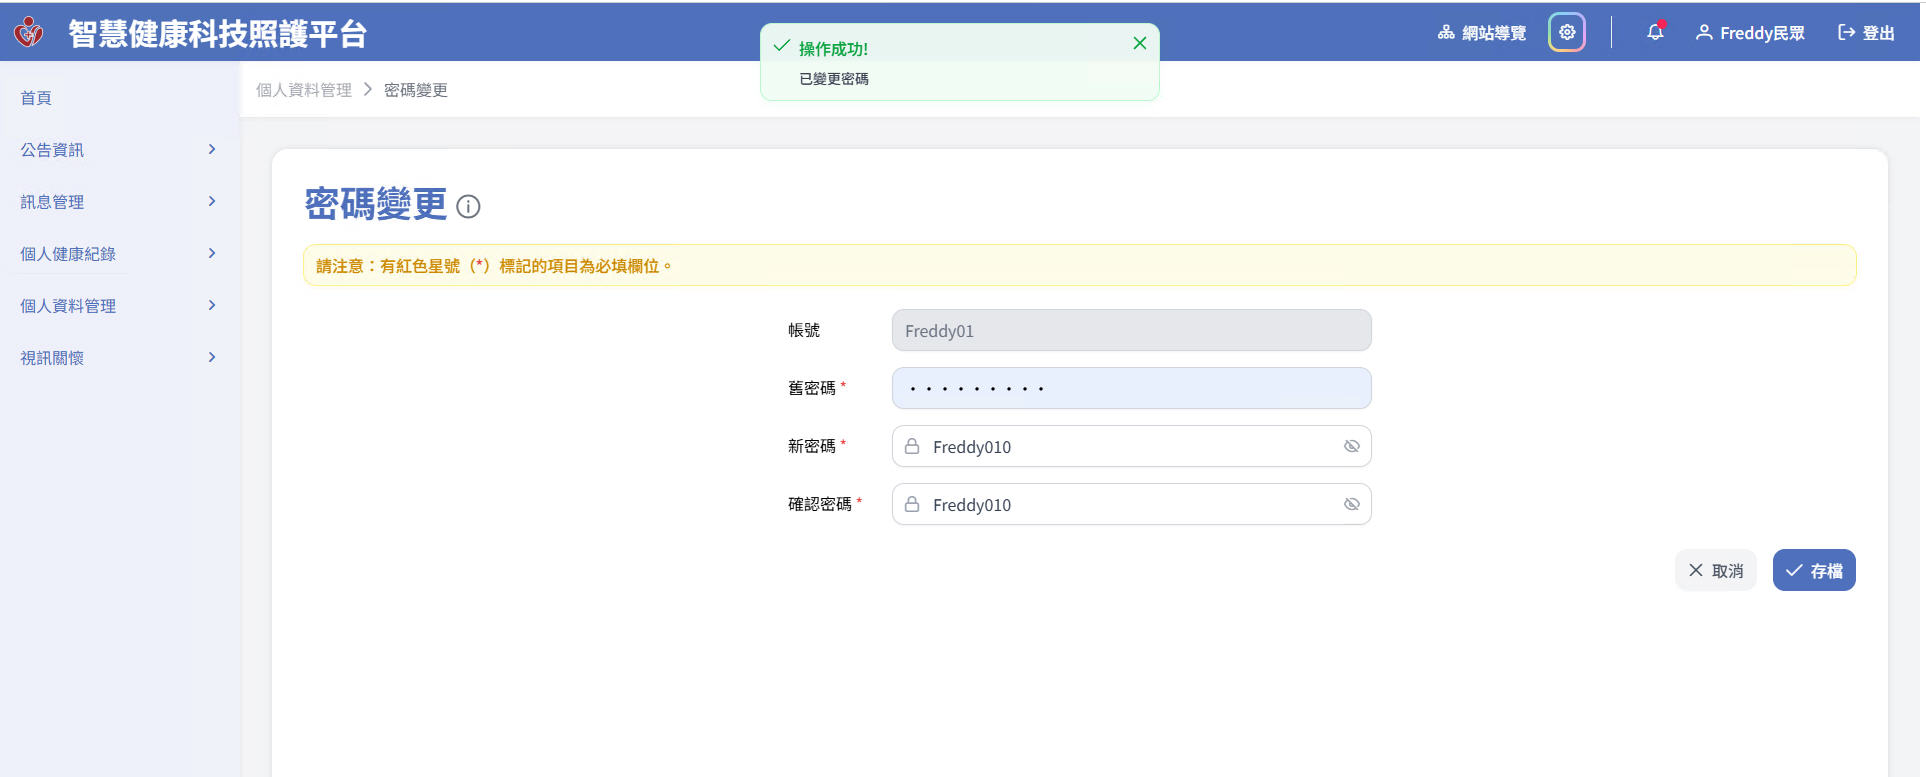The width and height of the screenshot is (1926, 777).
Task: Open the settings gear icon
Action: click(1567, 33)
